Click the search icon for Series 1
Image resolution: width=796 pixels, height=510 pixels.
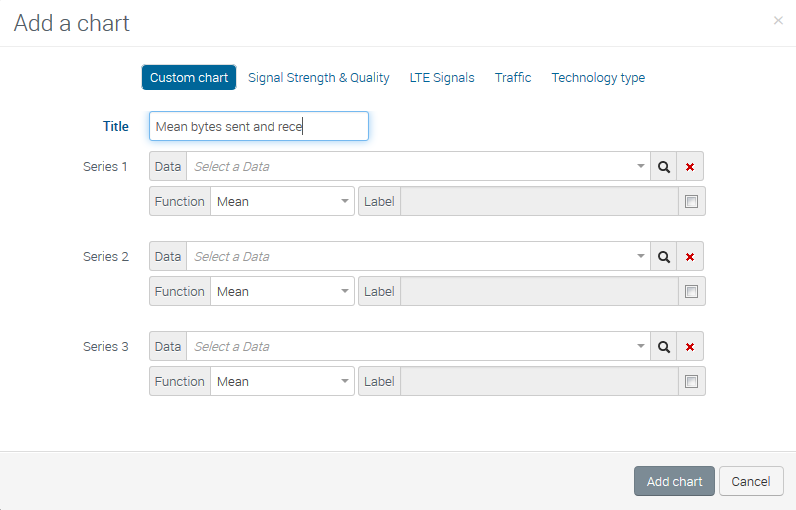(663, 167)
